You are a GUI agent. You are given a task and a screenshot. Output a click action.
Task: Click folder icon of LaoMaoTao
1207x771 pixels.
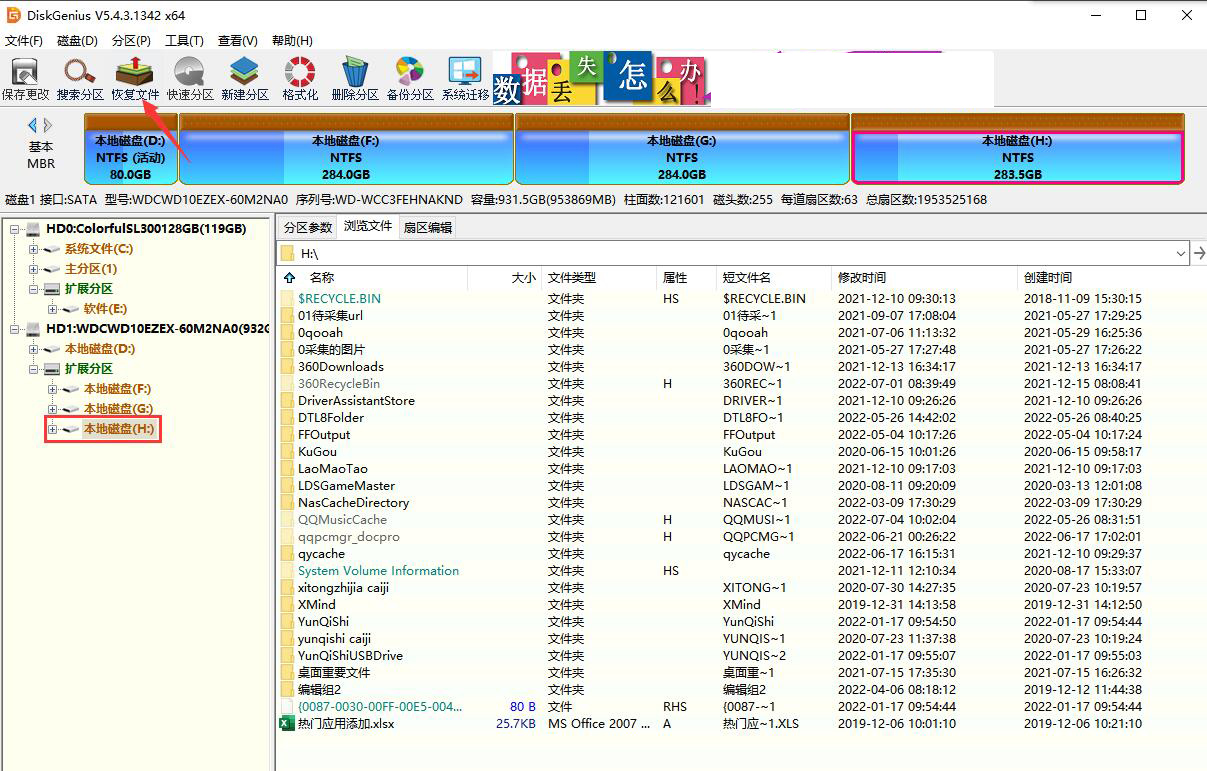[287, 469]
